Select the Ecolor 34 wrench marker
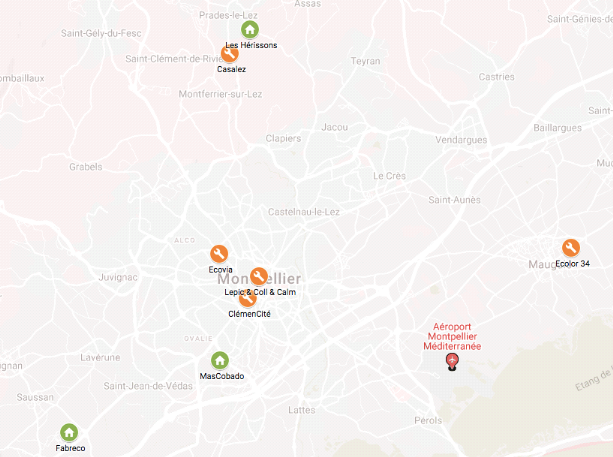This screenshot has width=613, height=457. tap(571, 248)
